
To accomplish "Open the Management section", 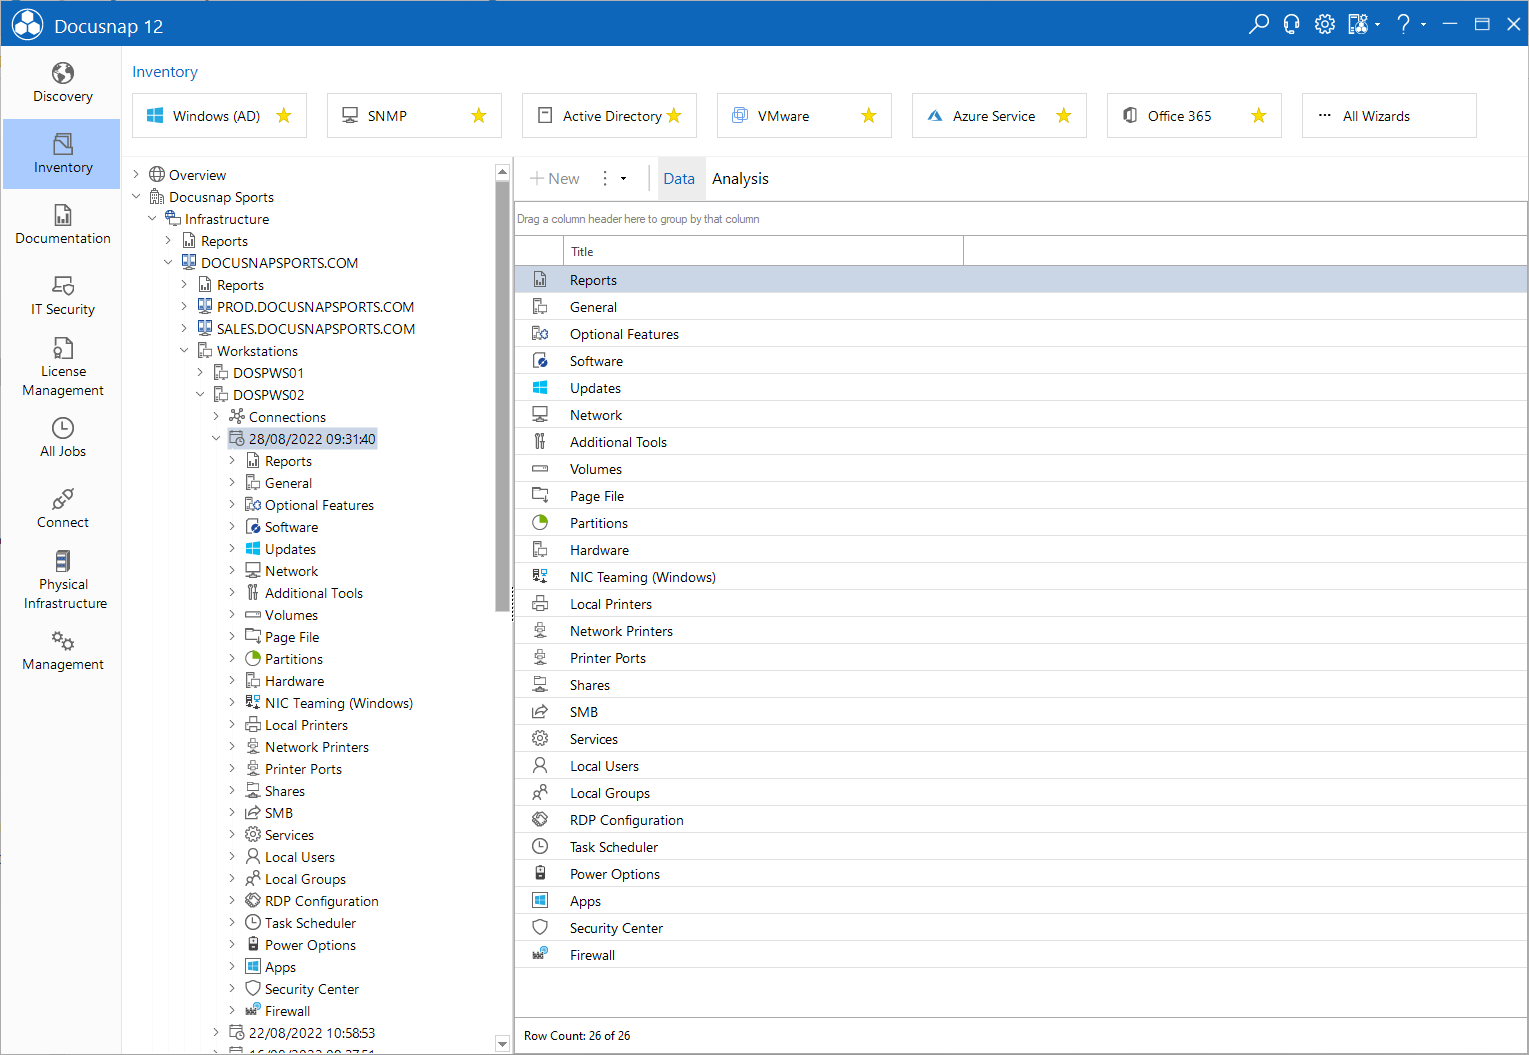I will 62,651.
